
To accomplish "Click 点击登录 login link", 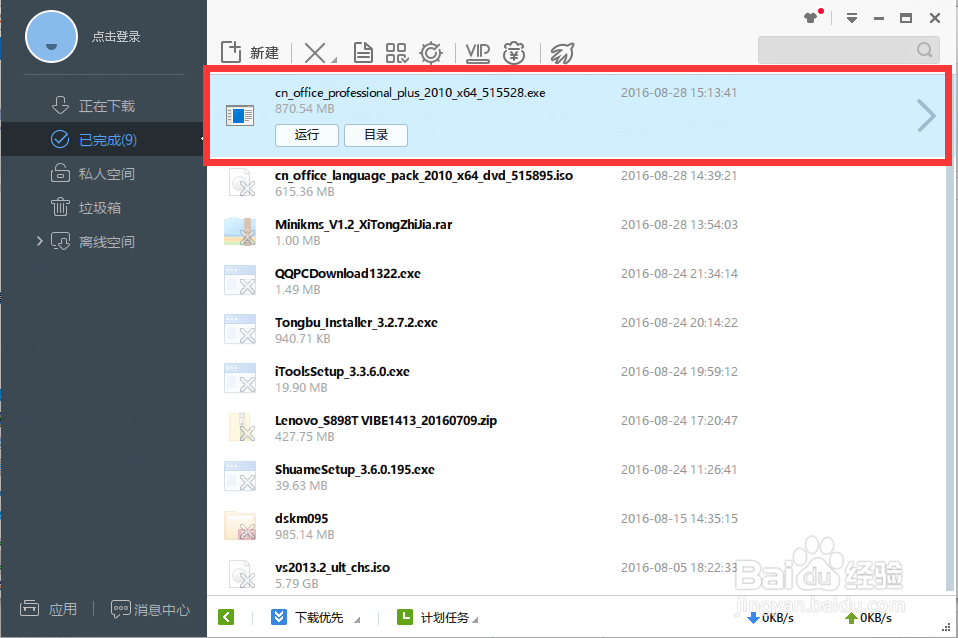I will [x=116, y=37].
